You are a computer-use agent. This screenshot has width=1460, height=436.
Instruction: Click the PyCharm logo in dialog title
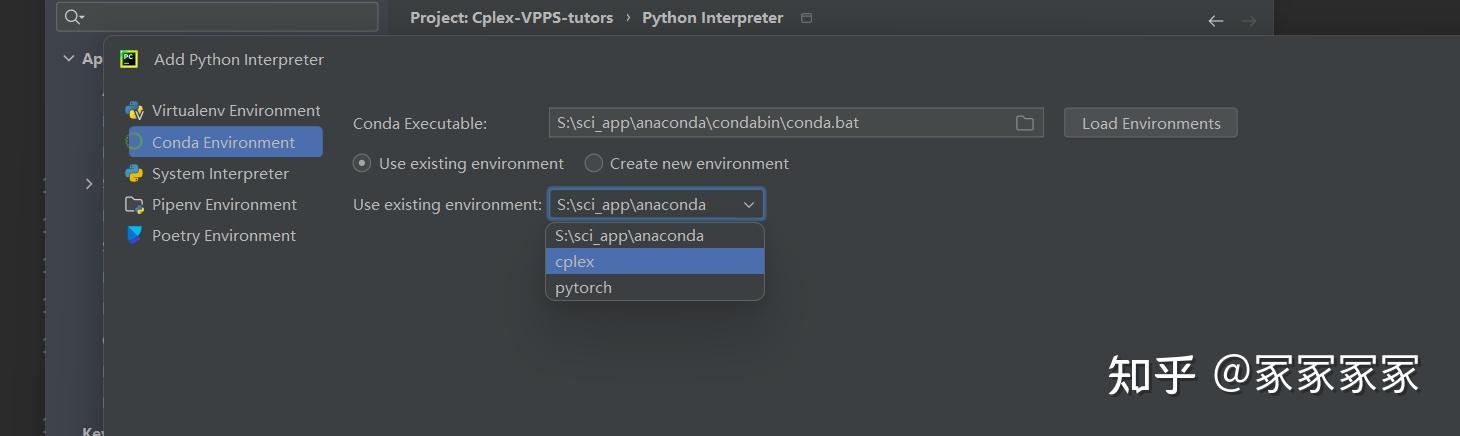[129, 59]
